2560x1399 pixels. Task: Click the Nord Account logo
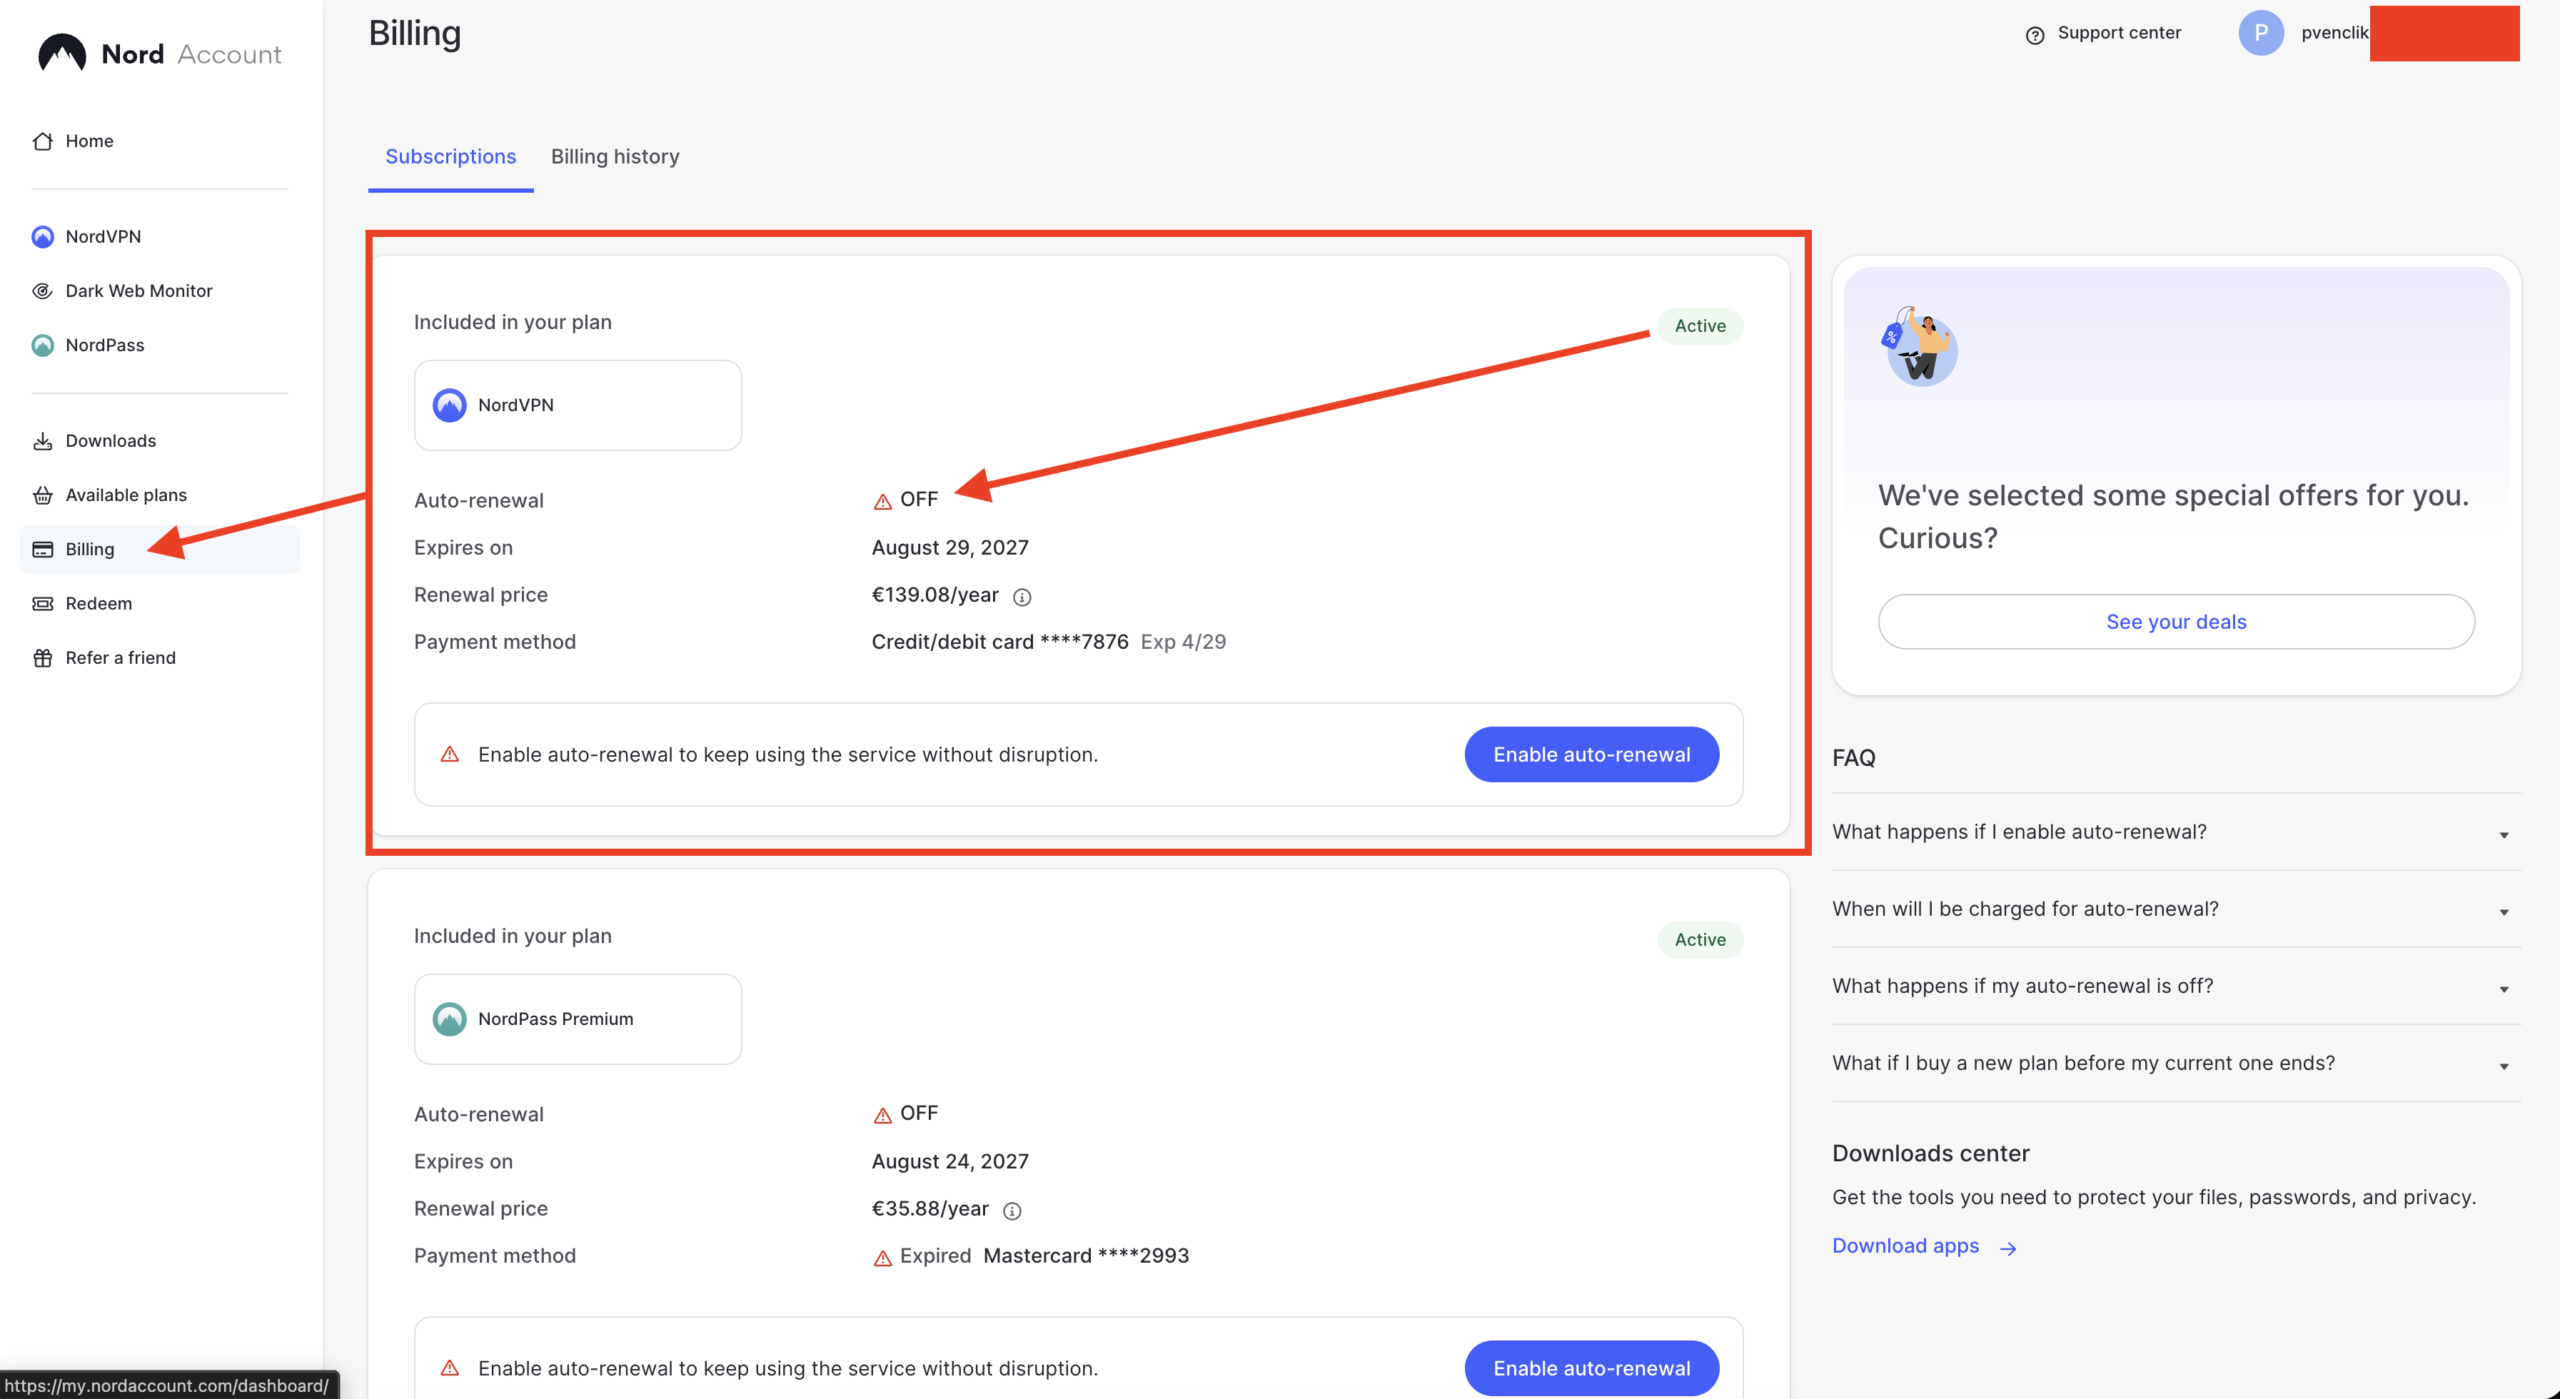click(157, 53)
